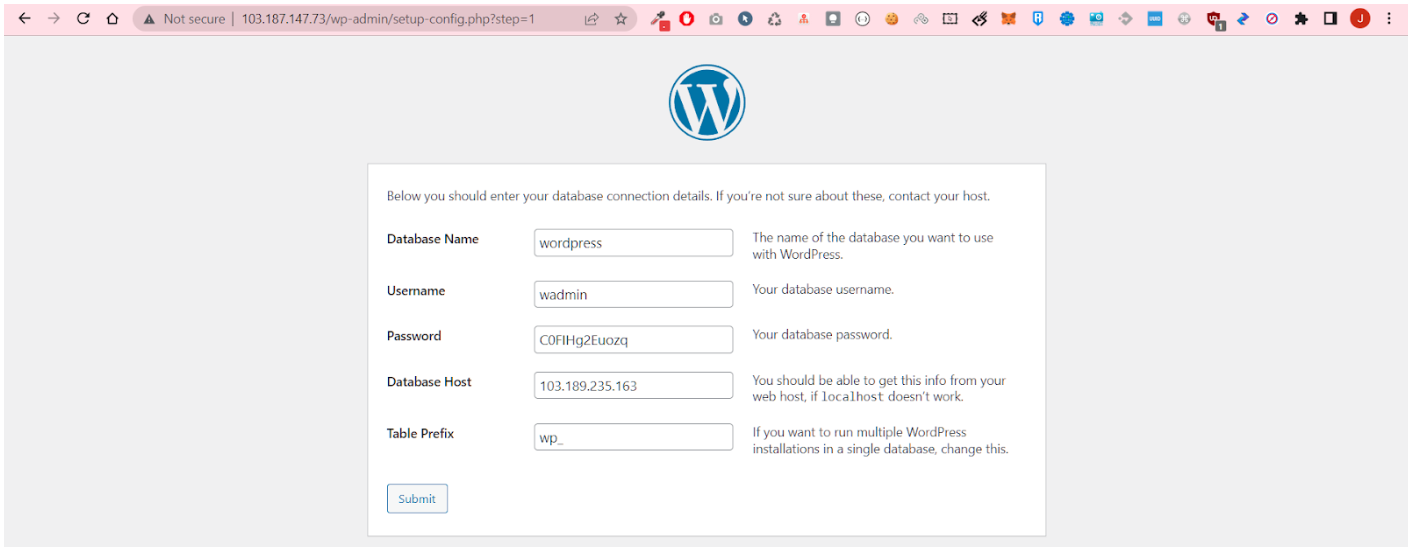Toggle the browser side panel

pyautogui.click(x=1330, y=18)
